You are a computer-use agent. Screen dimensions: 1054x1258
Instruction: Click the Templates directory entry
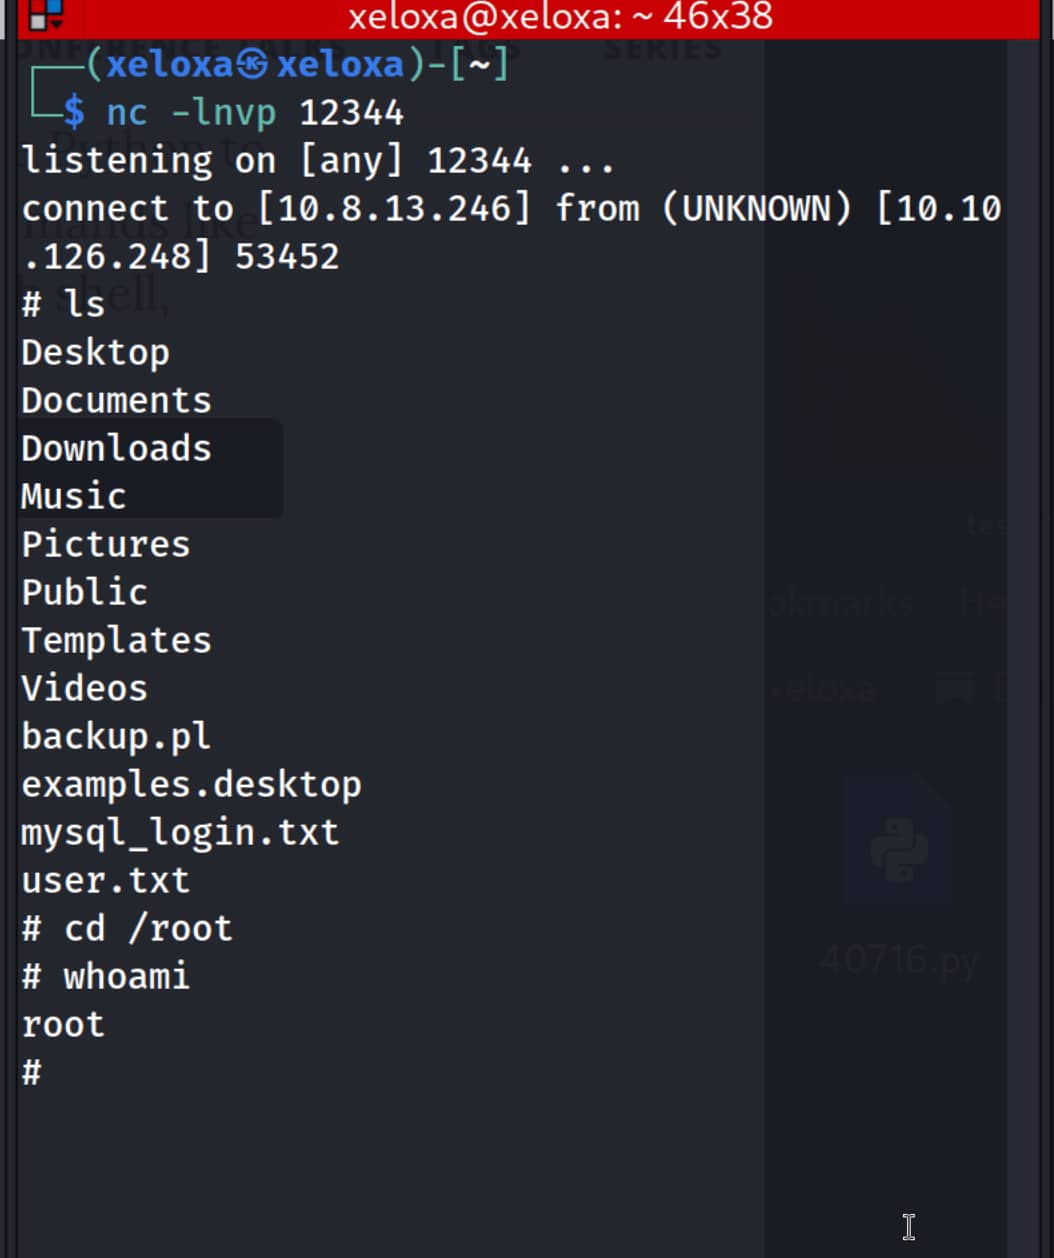pos(117,641)
